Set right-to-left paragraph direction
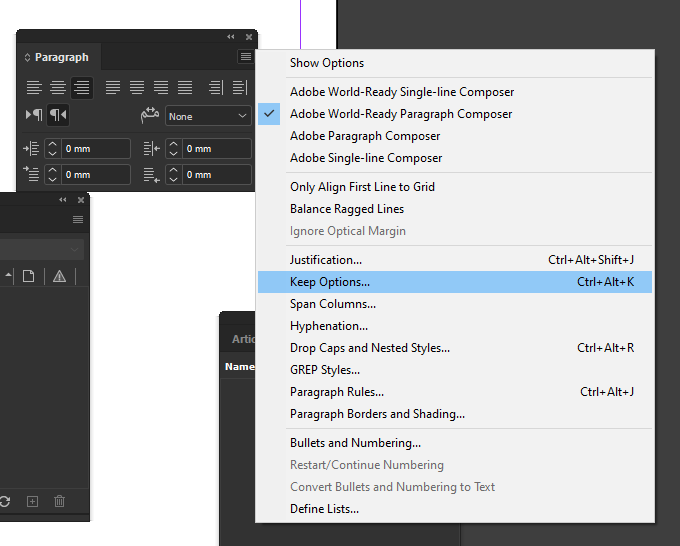The width and height of the screenshot is (680, 546). (58, 115)
